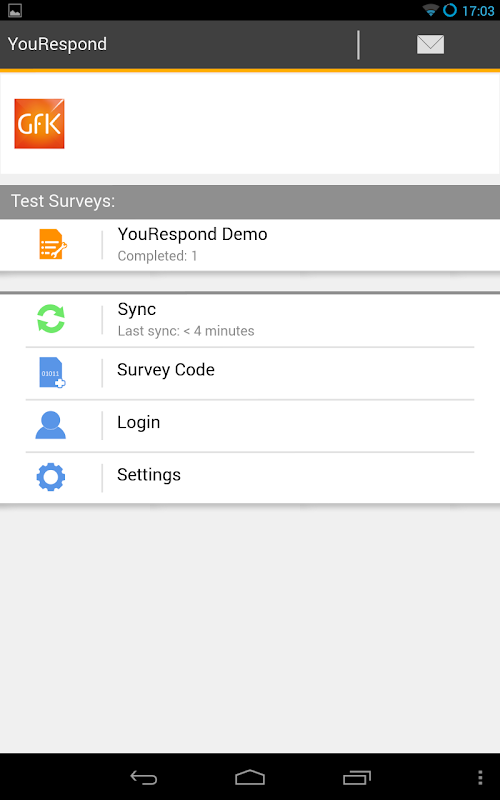
Task: Open the overflow menu dots in navigation bar
Action: (x=480, y=778)
